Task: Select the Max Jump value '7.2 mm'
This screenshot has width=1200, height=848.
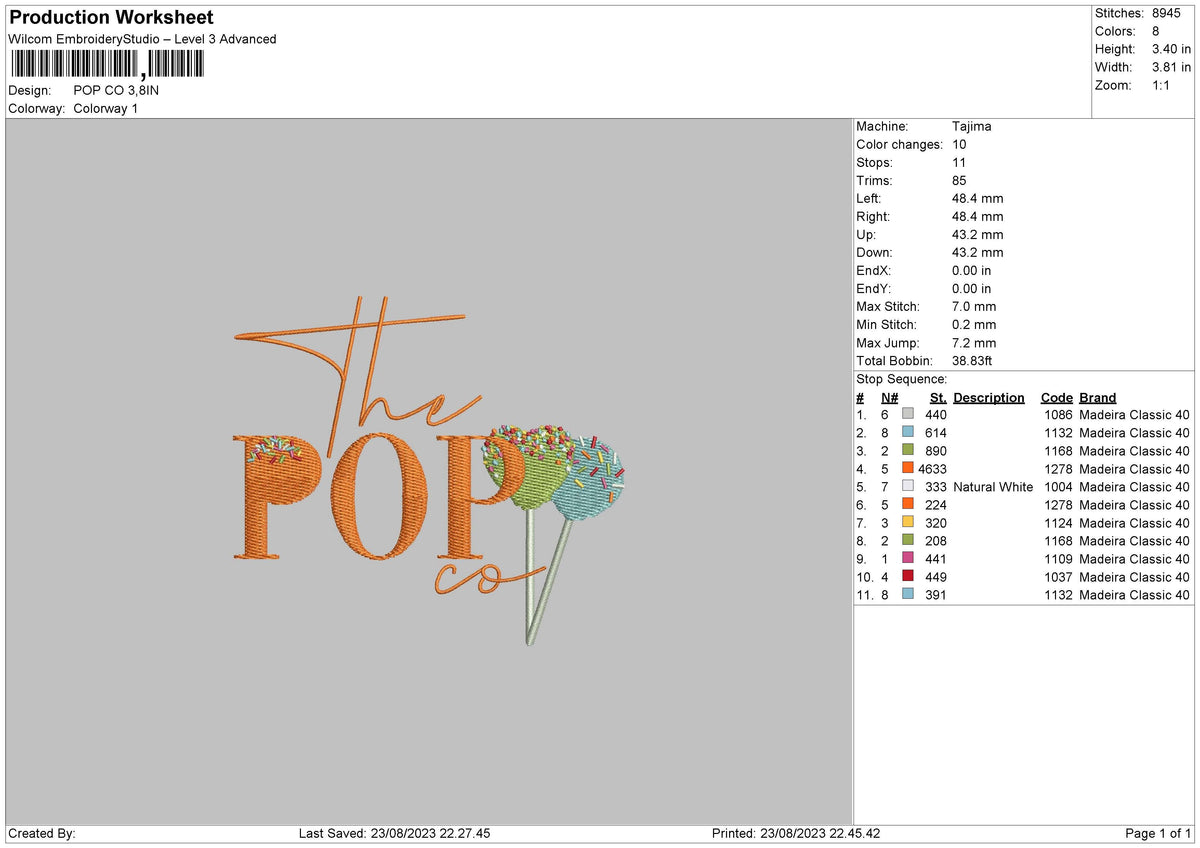Action: point(975,343)
